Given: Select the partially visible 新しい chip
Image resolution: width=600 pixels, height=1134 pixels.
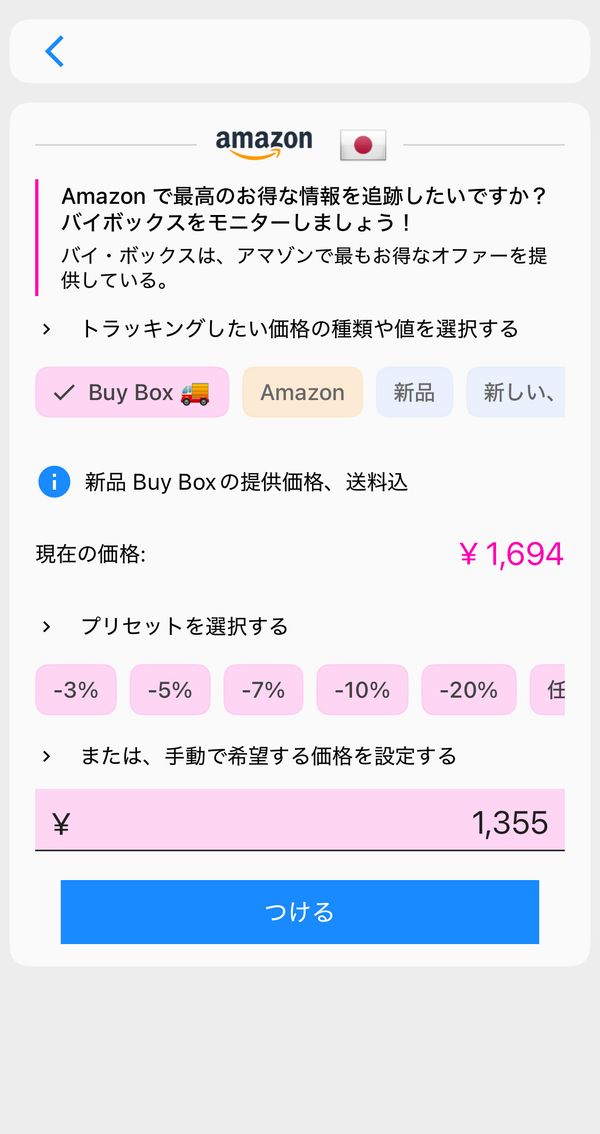Looking at the screenshot, I should (515, 392).
